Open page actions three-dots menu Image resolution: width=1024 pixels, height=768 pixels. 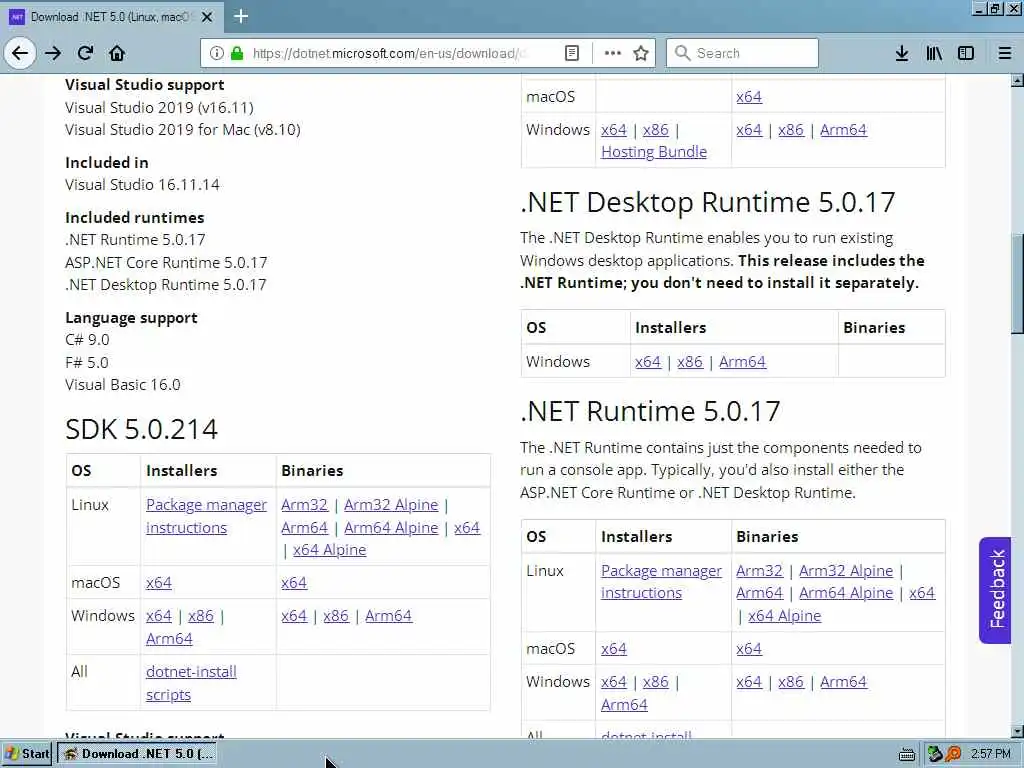point(613,53)
